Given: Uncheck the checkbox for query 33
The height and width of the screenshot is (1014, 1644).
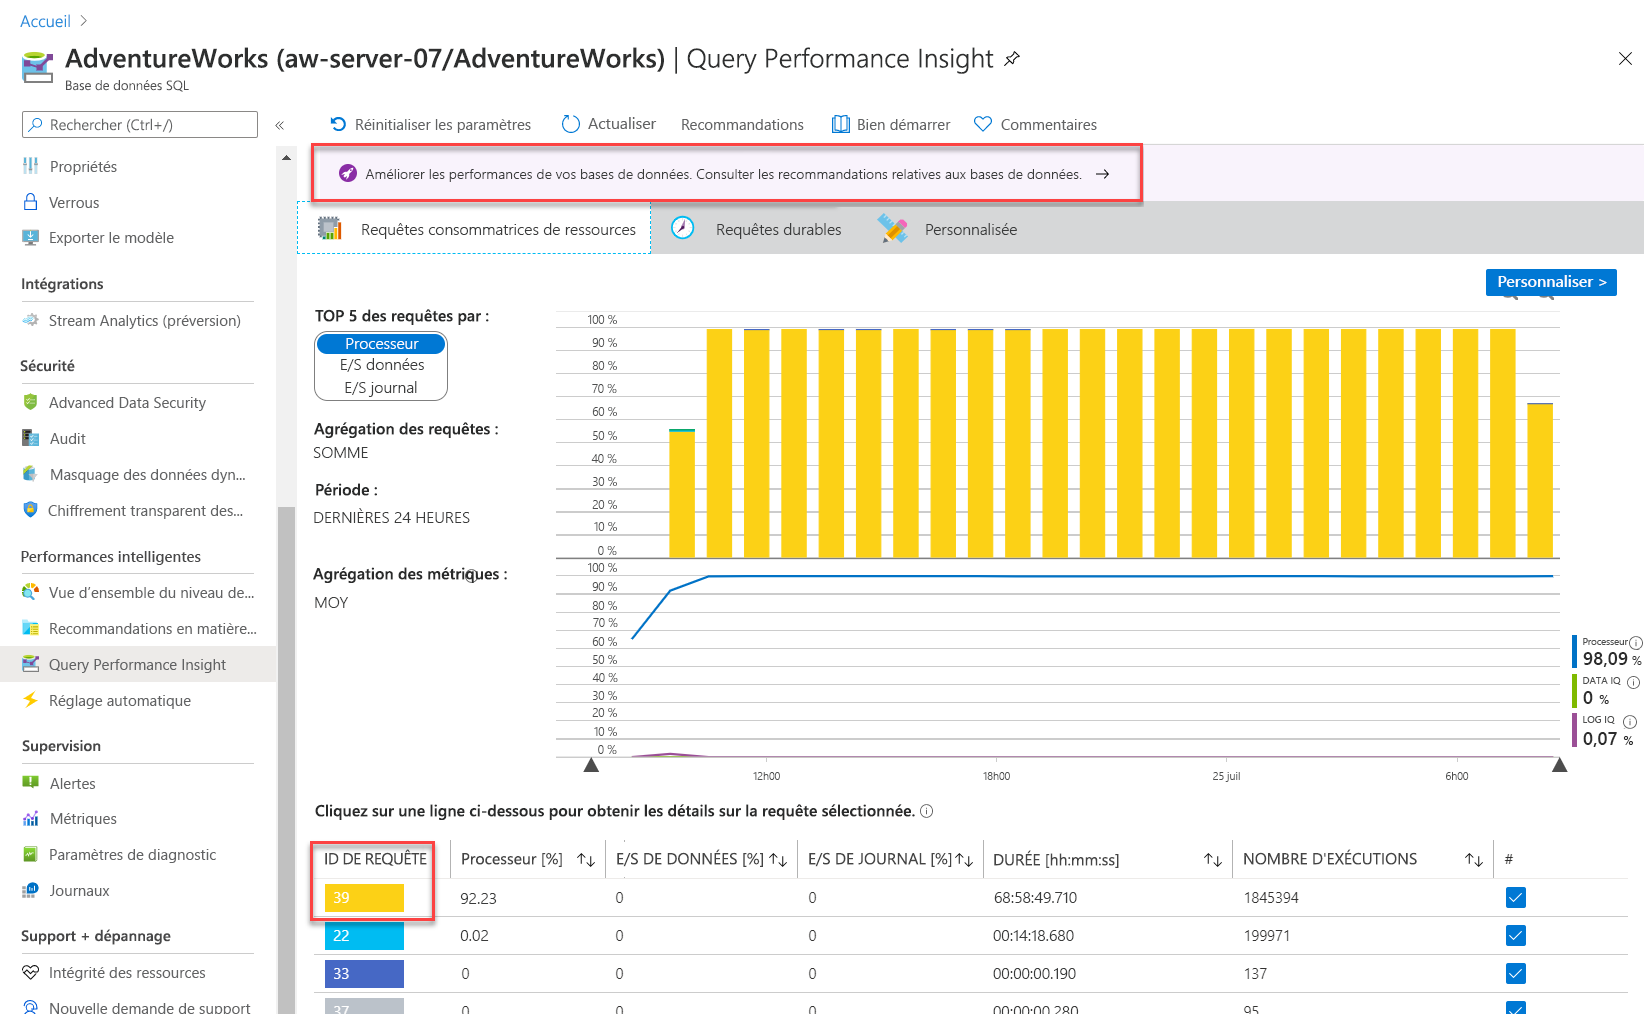Looking at the screenshot, I should 1516,973.
